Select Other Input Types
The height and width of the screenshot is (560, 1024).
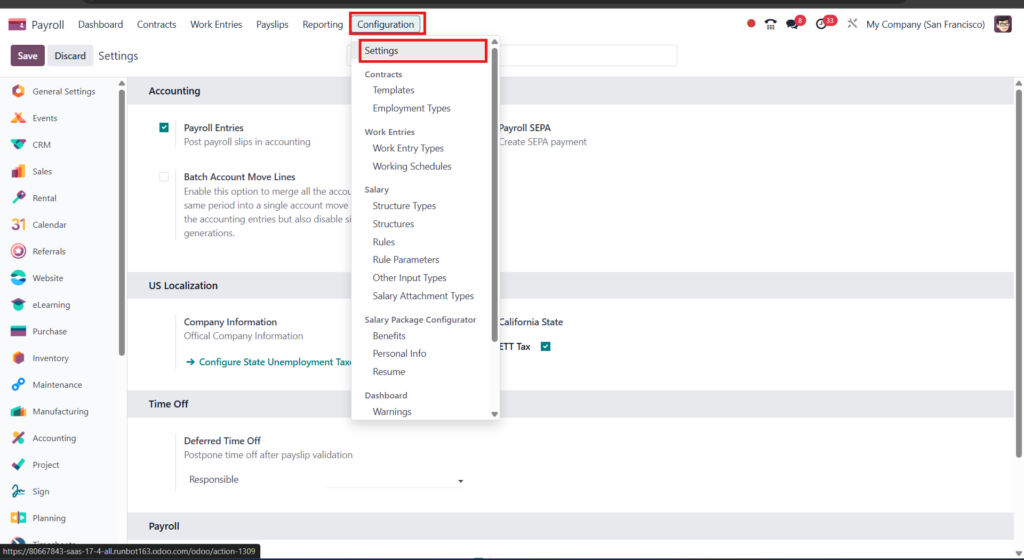pyautogui.click(x=409, y=278)
